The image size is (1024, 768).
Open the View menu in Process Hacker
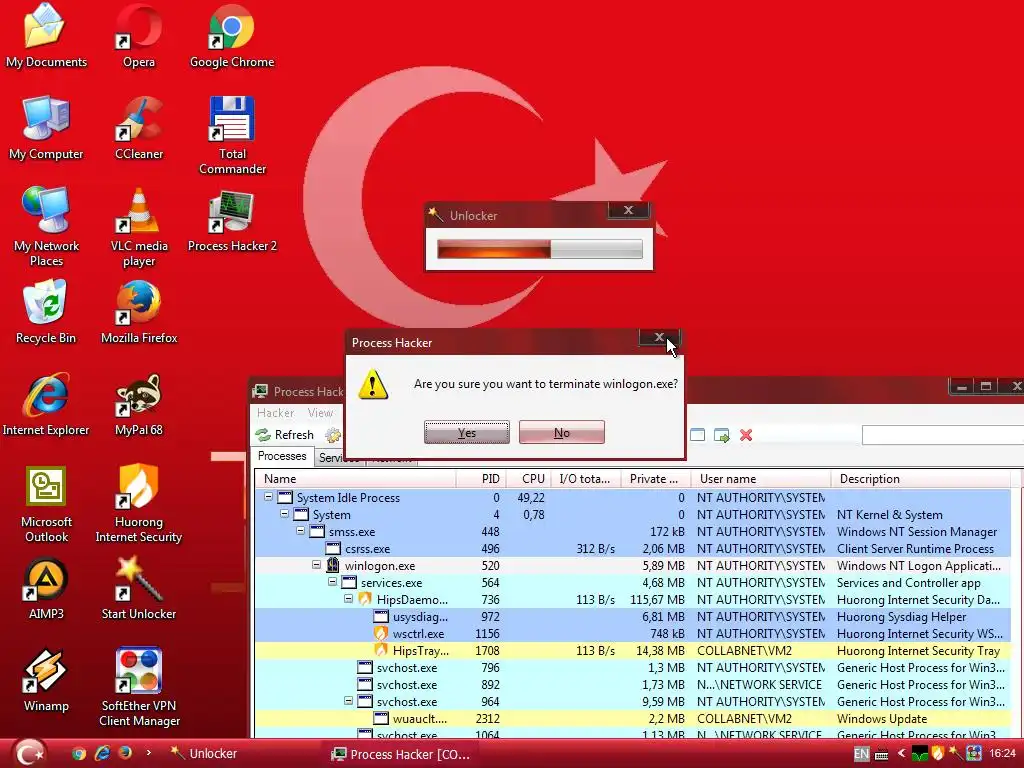pyautogui.click(x=320, y=413)
